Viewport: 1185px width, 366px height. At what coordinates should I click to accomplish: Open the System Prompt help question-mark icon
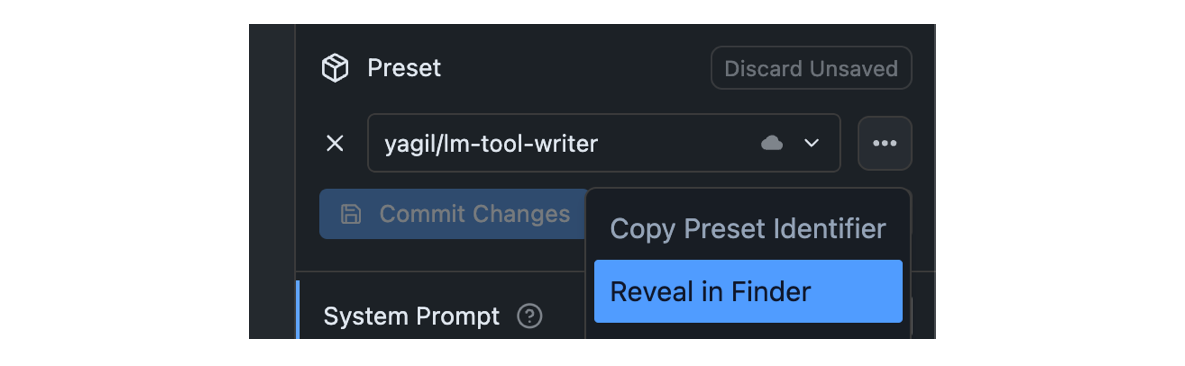(530, 316)
